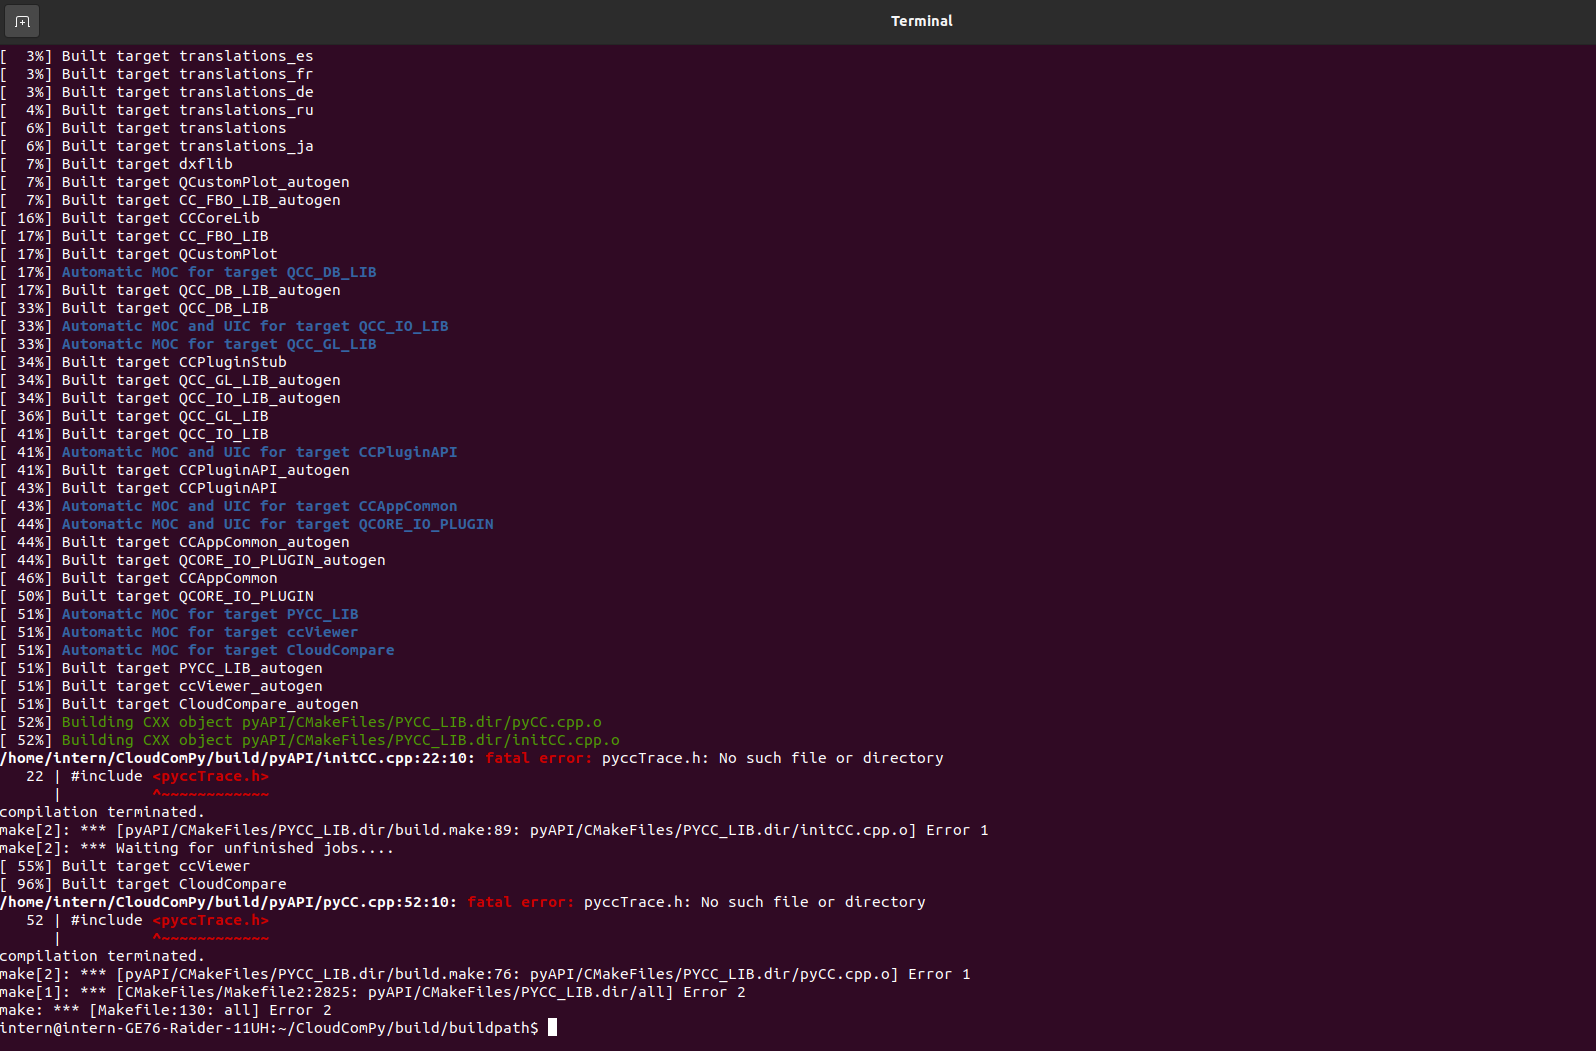Click the first 'compilation terminated.' message
Viewport: 1596px width, 1051px height.
pyautogui.click(x=102, y=812)
